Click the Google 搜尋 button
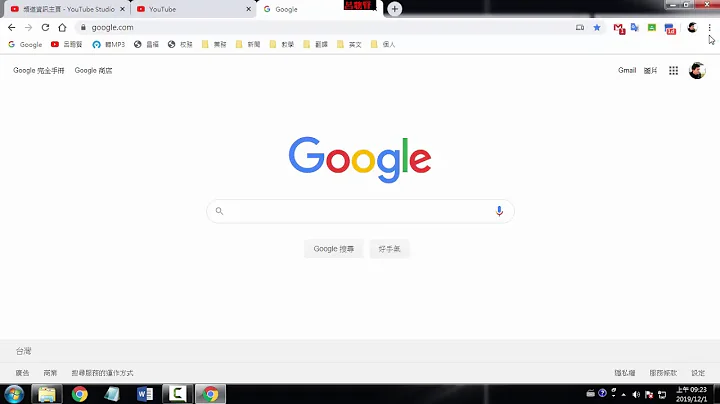Screen dimensions: 720x404 [x=334, y=249]
